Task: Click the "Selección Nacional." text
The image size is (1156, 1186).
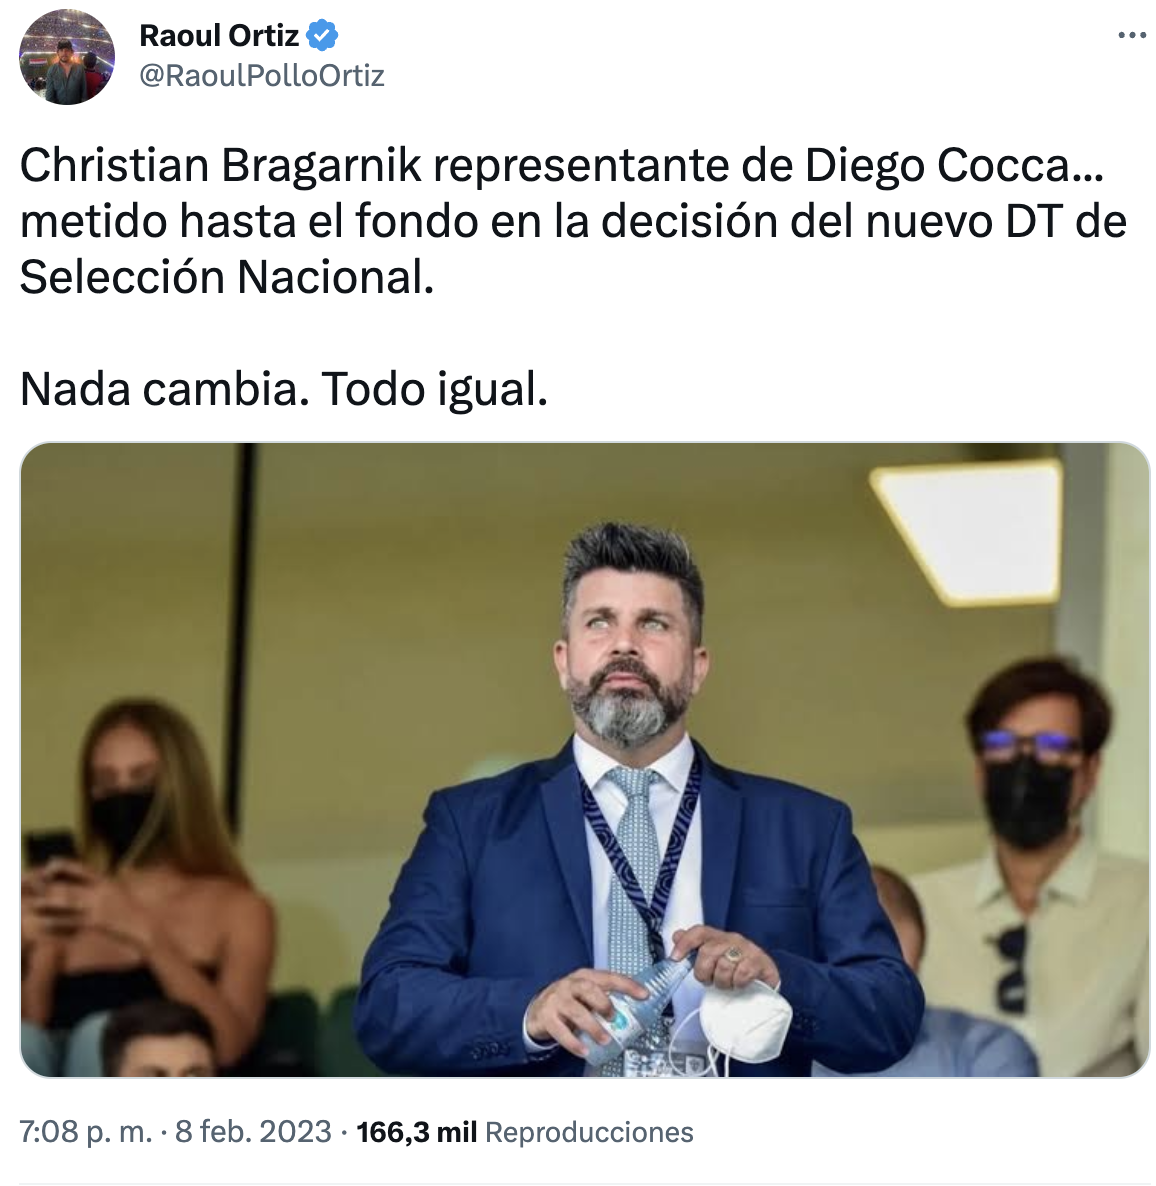Action: 227,277
